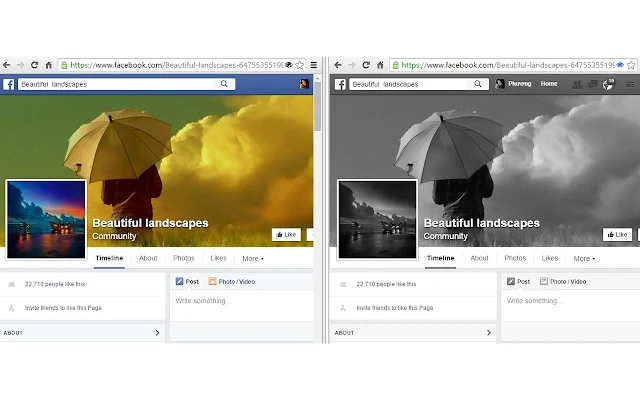Screen dimensions: 640x400
Task: Open friend requests icon in right window
Action: click(x=577, y=84)
